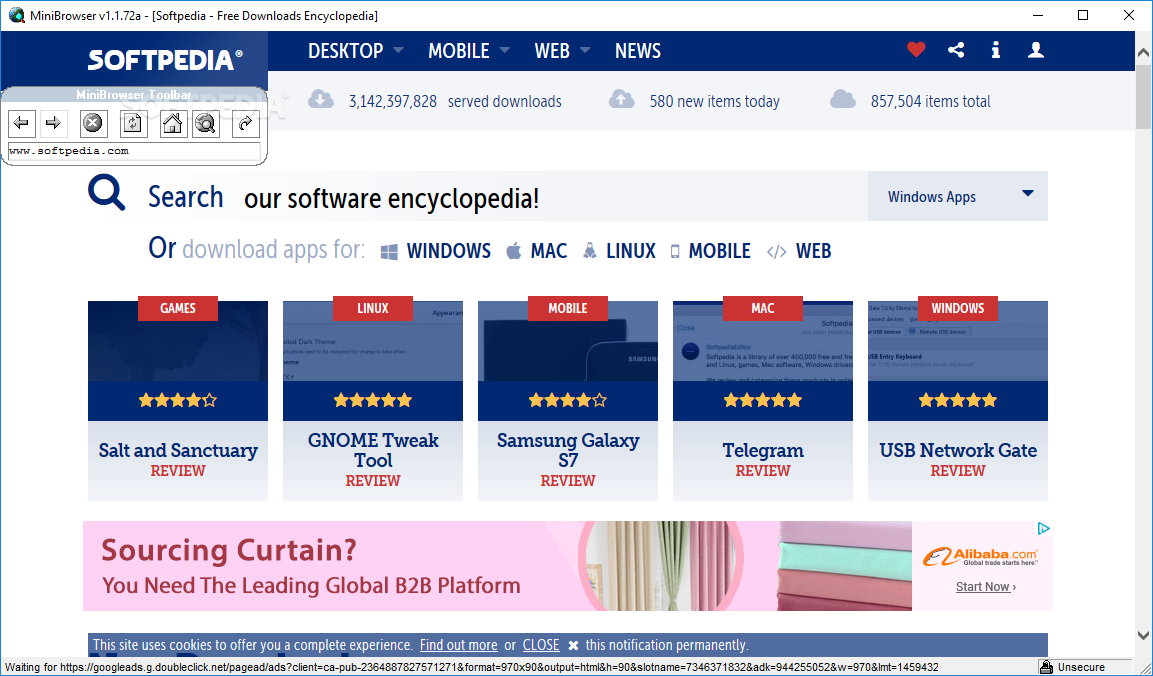1153x676 pixels.
Task: Click the Apple logo icon beside MAC link
Action: click(513, 251)
